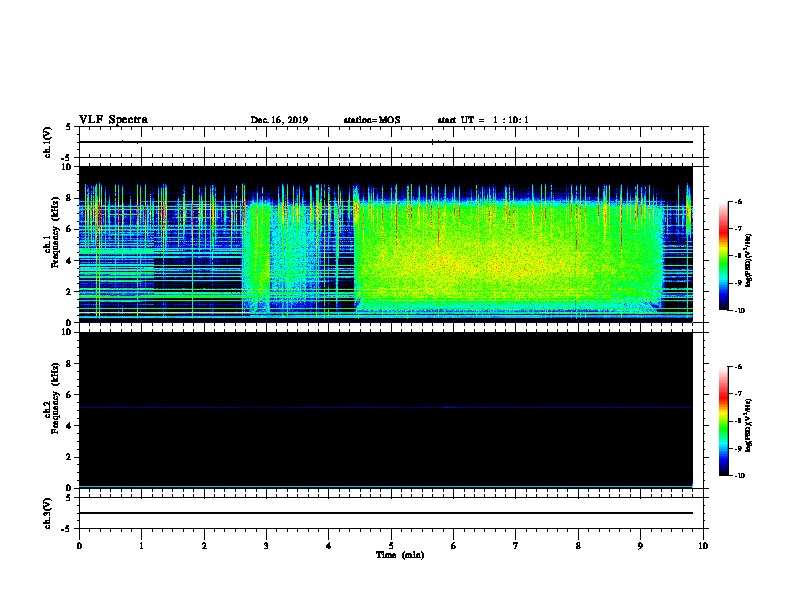Click the "ch.1(V)" axis label
Image resolution: width=792 pixels, height=612 pixels.
tap(48, 142)
